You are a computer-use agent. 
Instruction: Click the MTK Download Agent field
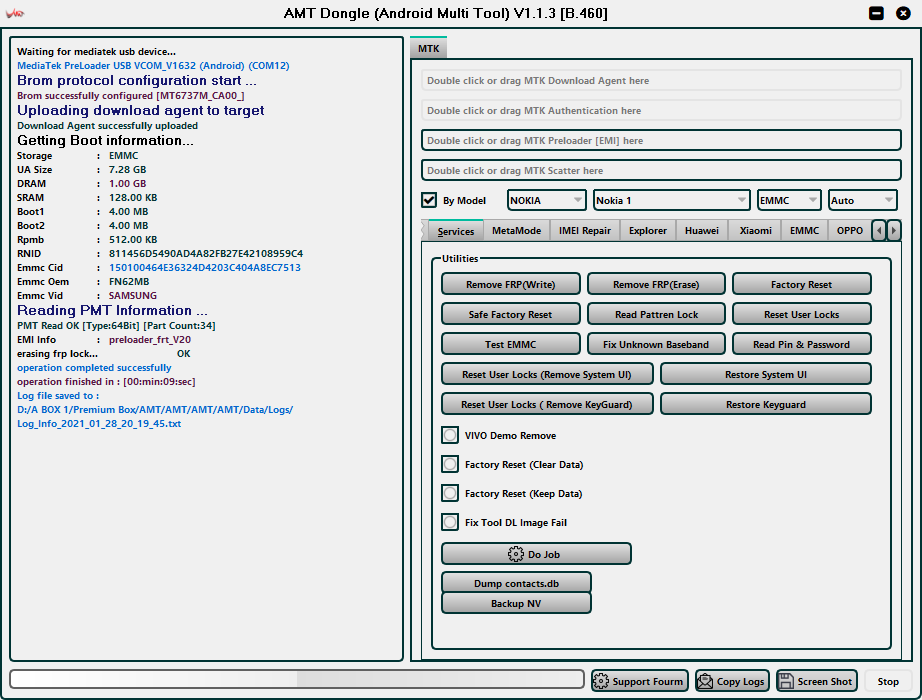click(x=661, y=81)
